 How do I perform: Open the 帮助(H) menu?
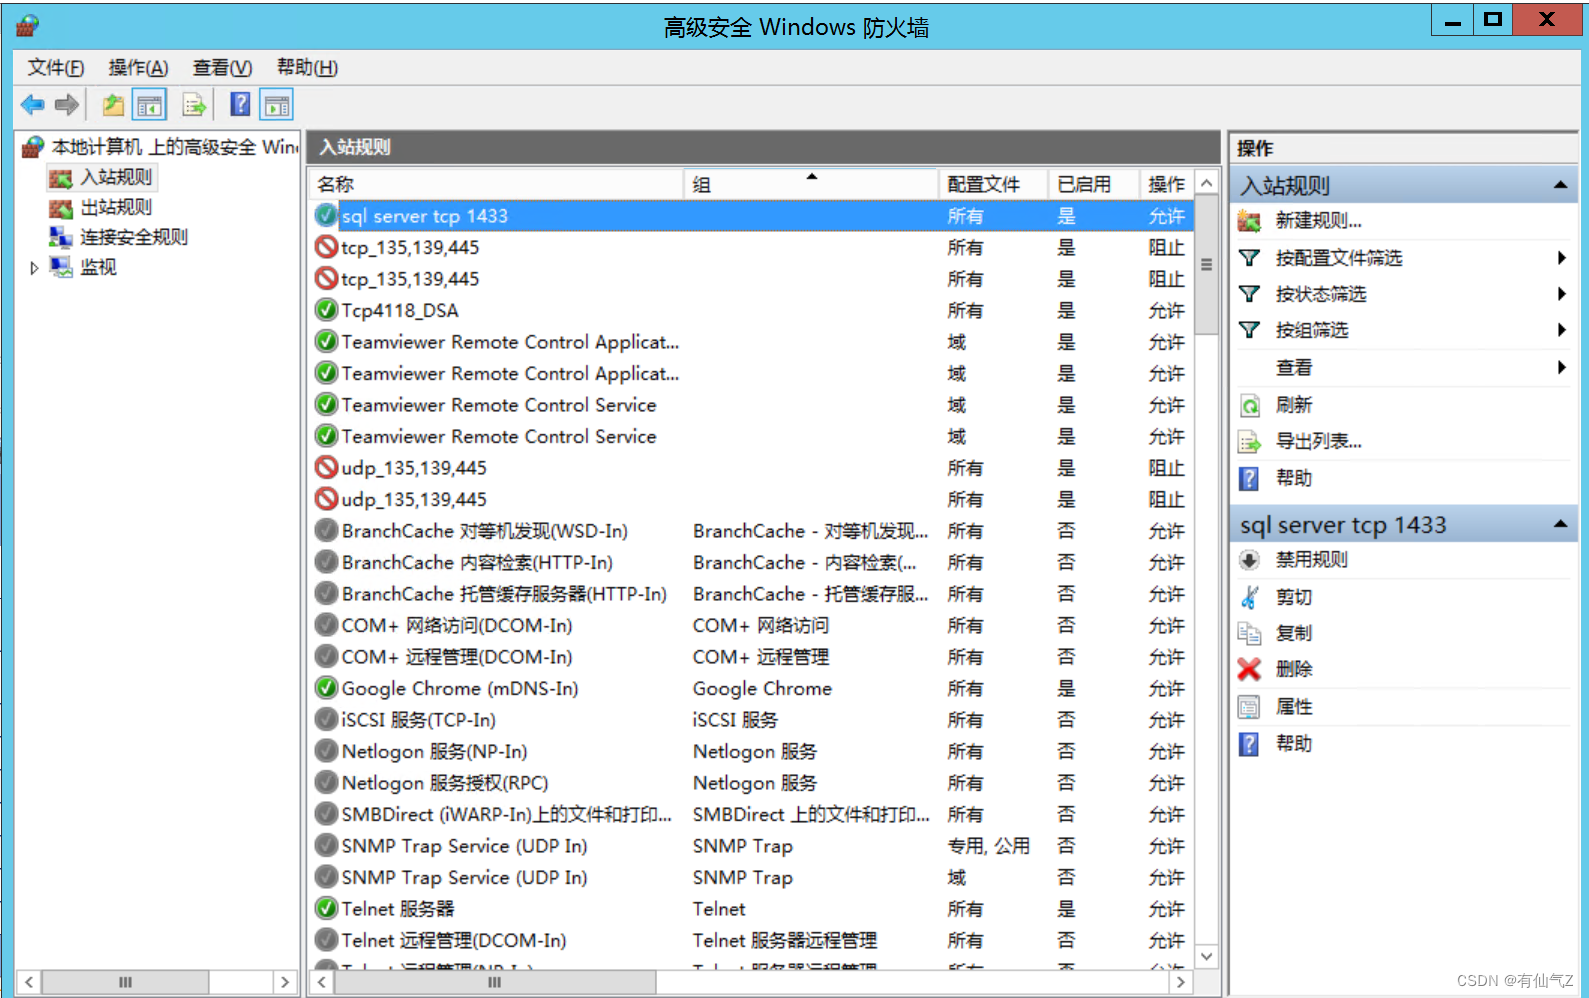tap(307, 67)
